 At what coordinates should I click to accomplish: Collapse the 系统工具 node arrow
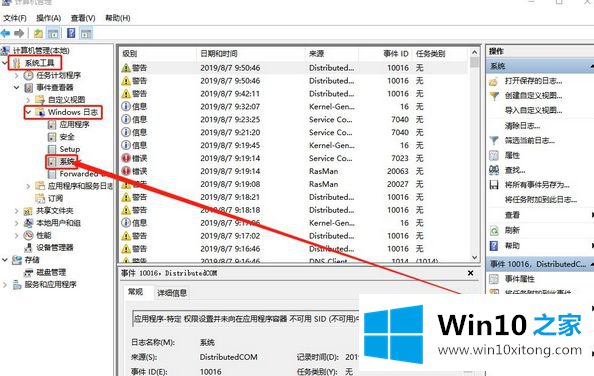5,62
